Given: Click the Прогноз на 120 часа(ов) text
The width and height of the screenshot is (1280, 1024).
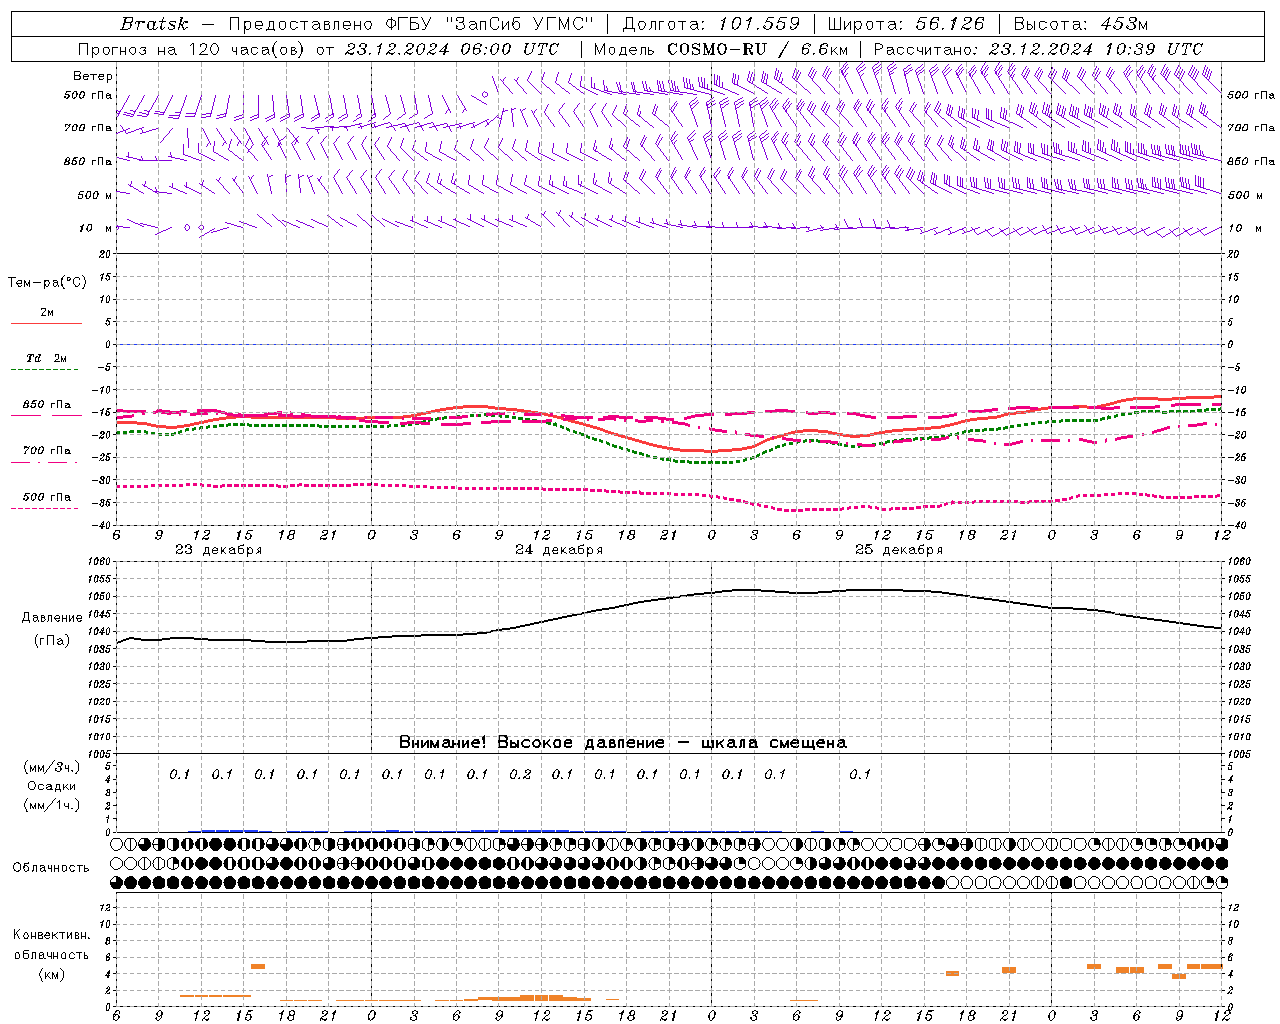Looking at the screenshot, I should click(x=191, y=49).
